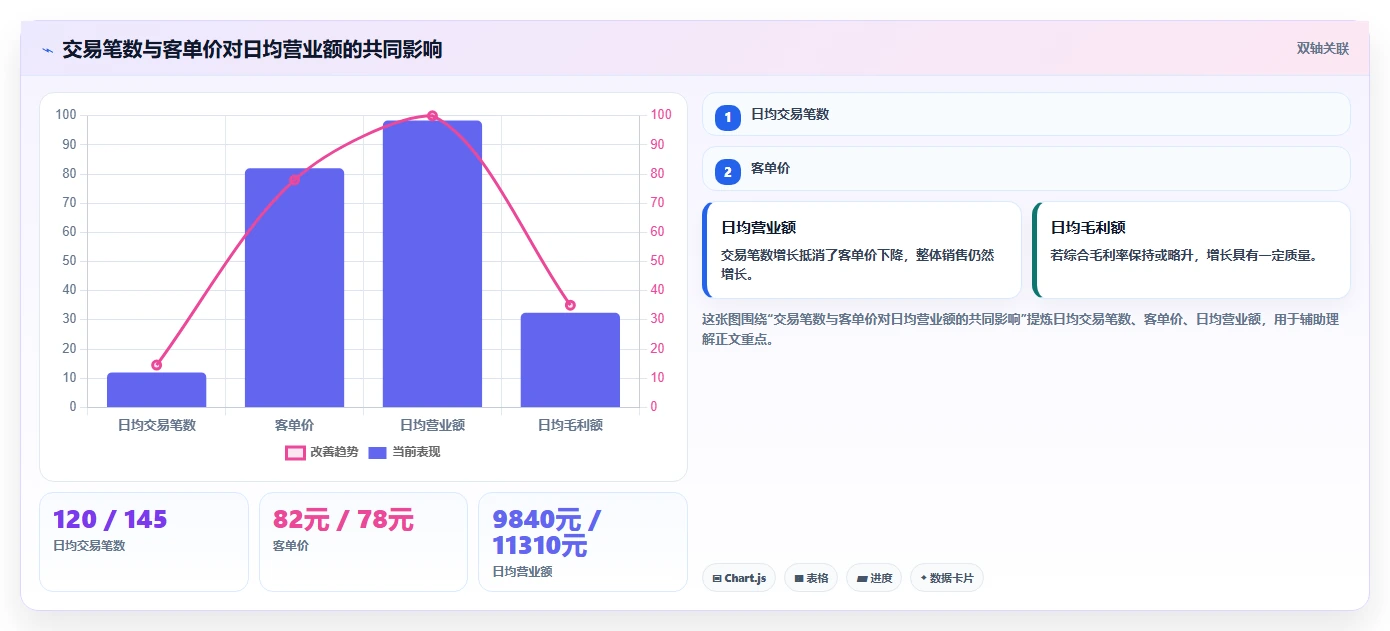Click the trend line point above 客单价
The width and height of the screenshot is (1390, 631).
(294, 180)
